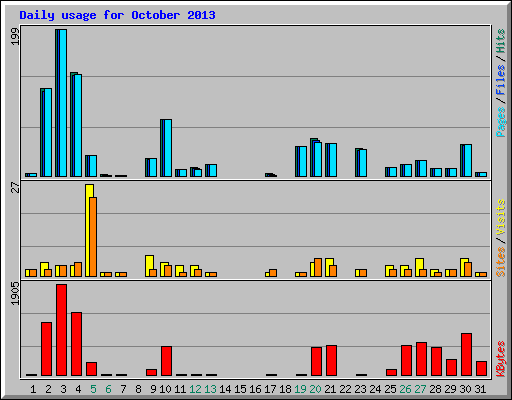The height and width of the screenshot is (400, 512).
Task: Click the 'Daily usage for October 2013' title
Action: (x=117, y=16)
